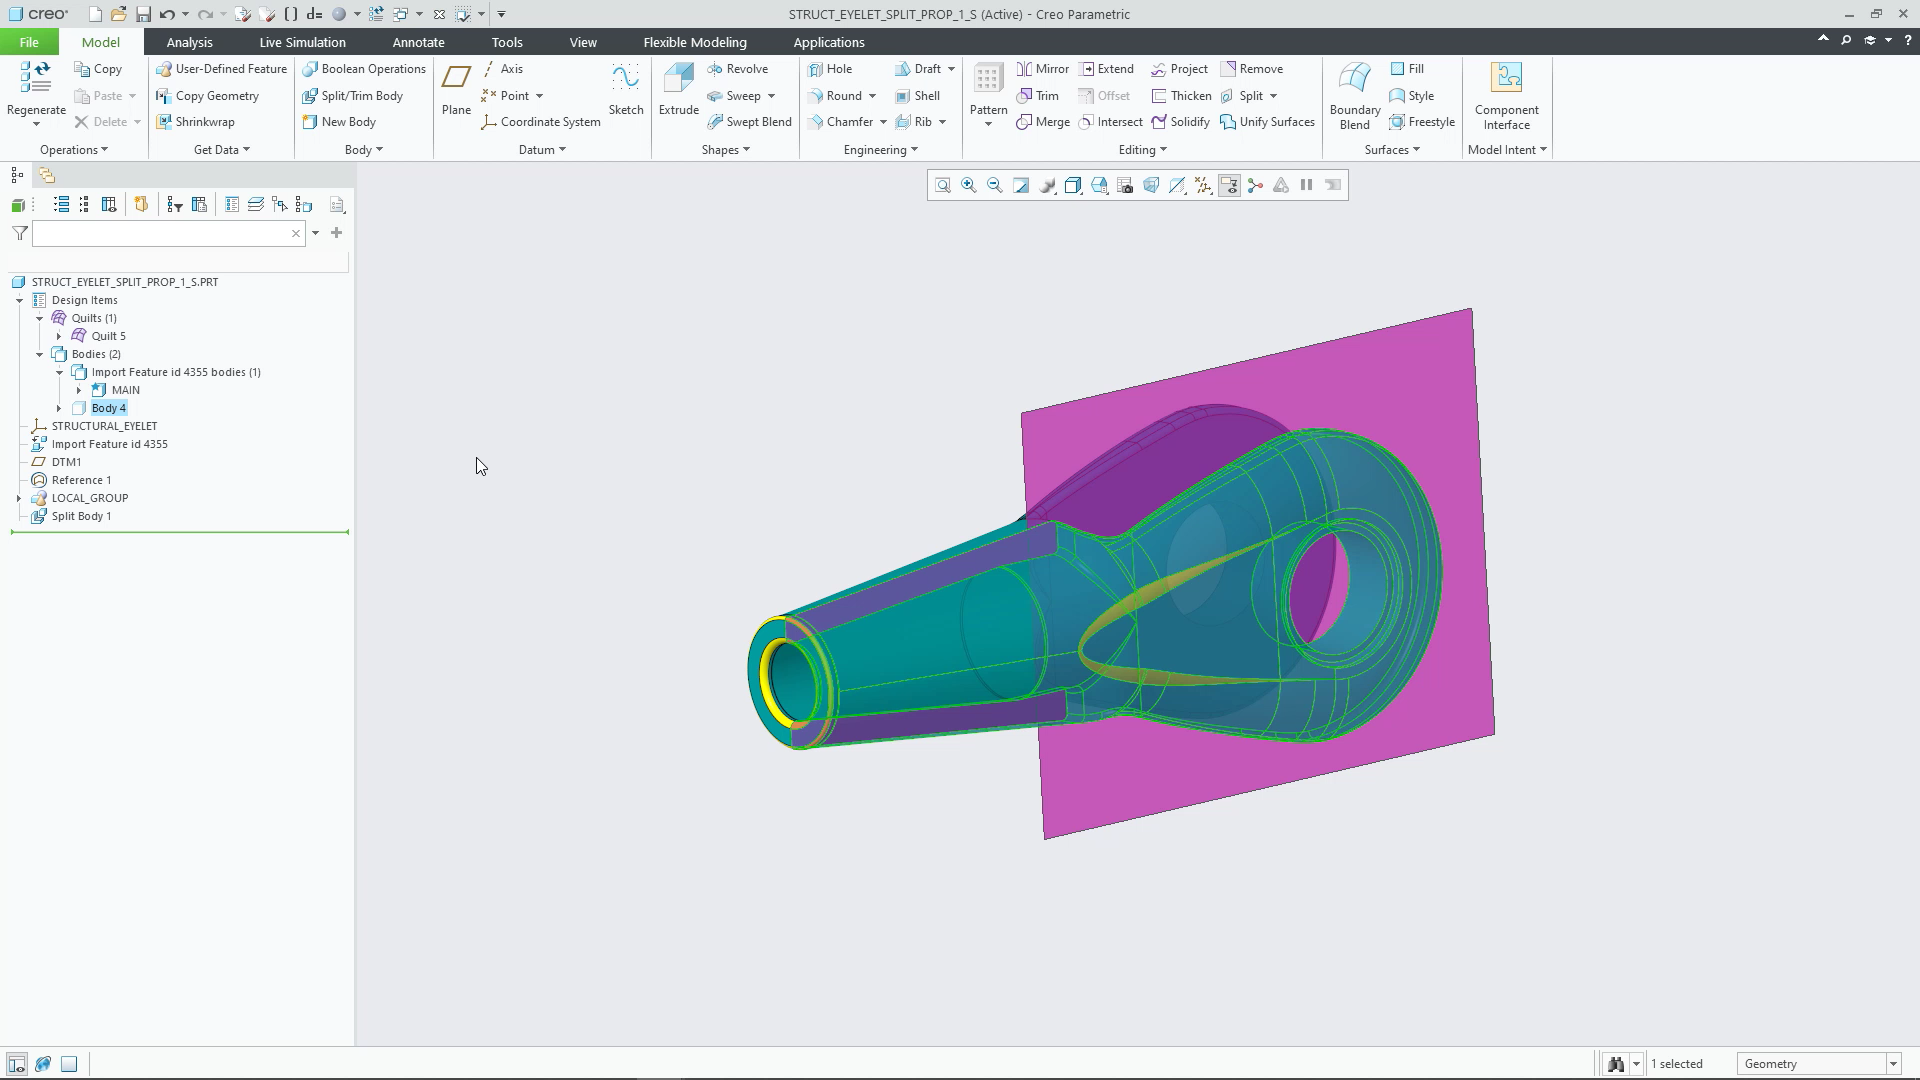Expand the LOCAL_GROUP tree node
The image size is (1920, 1080).
click(19, 498)
